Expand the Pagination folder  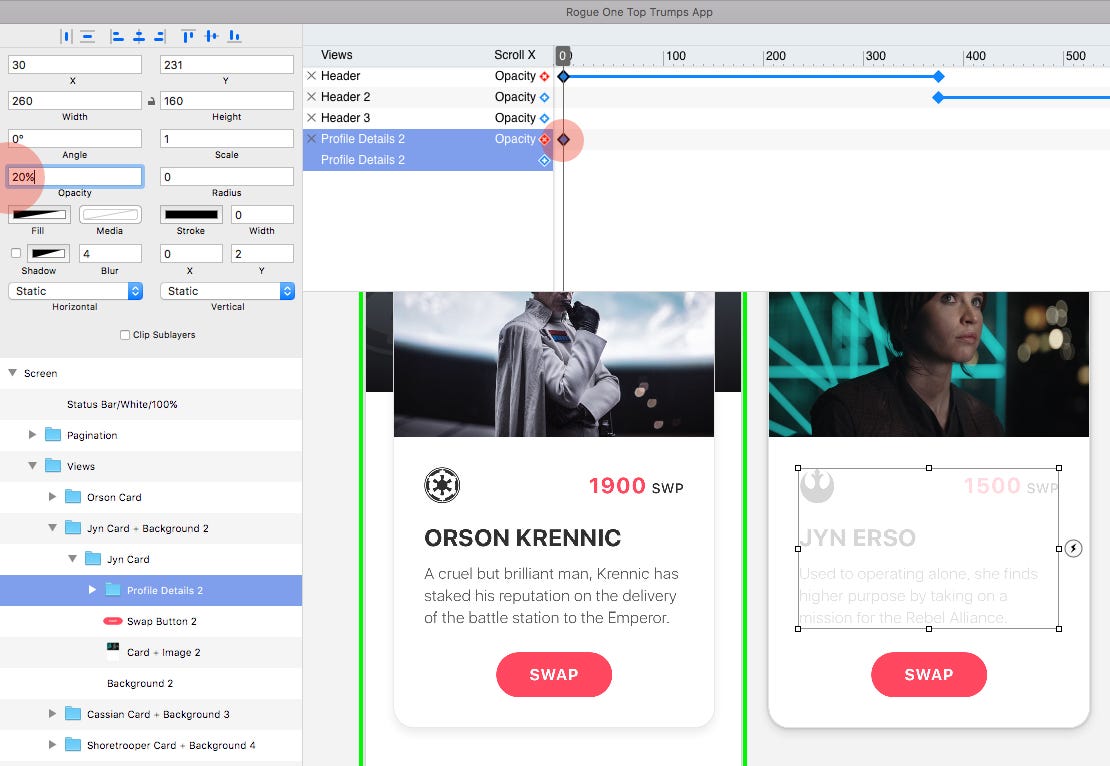(x=32, y=435)
